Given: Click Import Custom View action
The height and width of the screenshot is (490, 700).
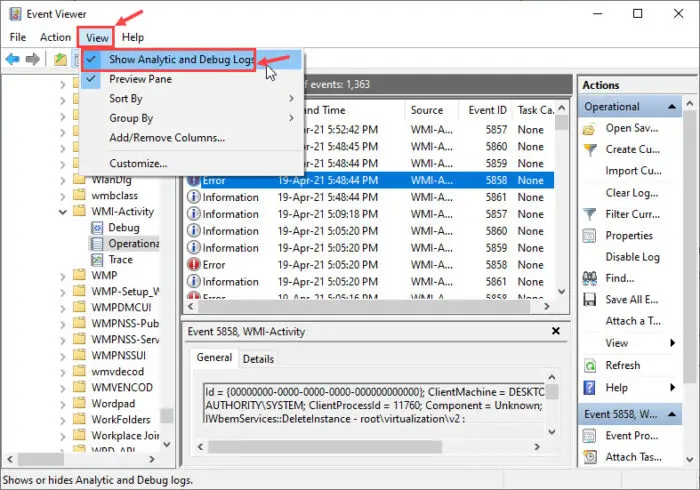Looking at the screenshot, I should point(633,171).
